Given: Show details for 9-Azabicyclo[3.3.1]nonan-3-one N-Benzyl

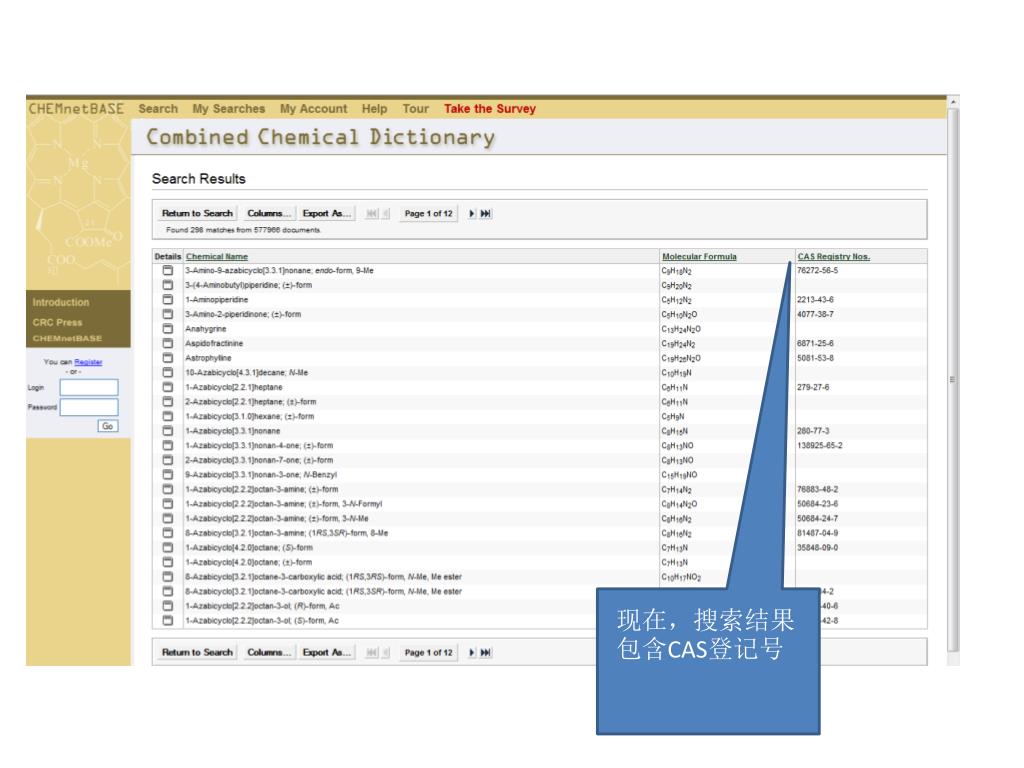Looking at the screenshot, I should click(x=168, y=474).
